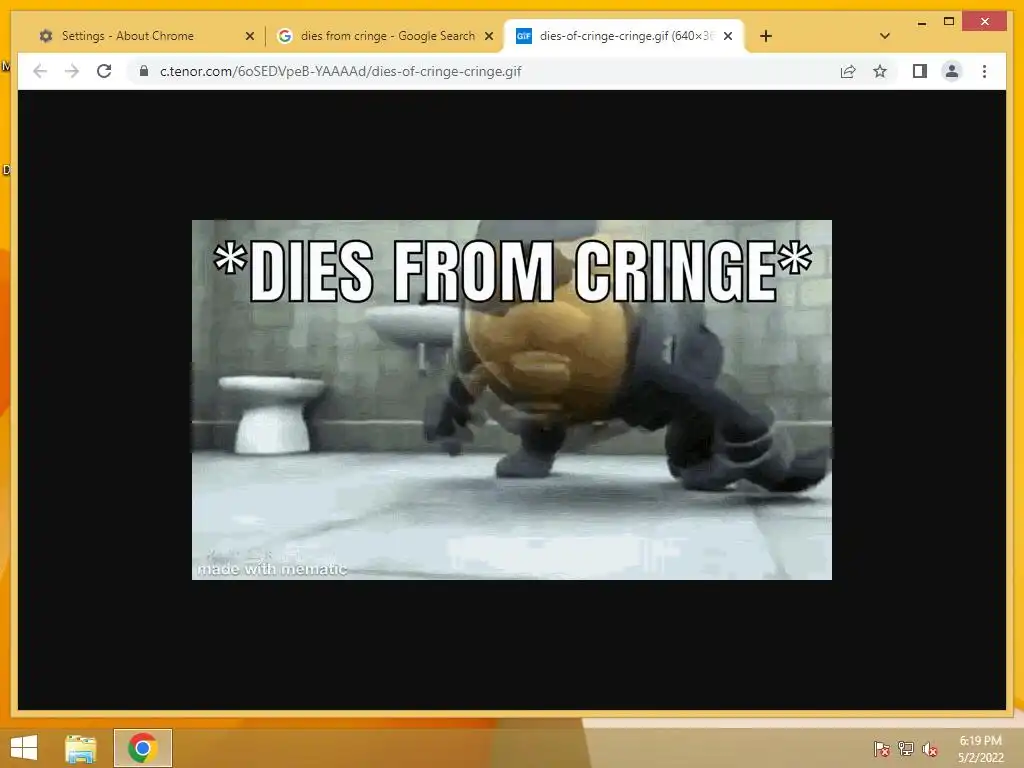Screen dimensions: 1024x768
Task: Select the dies-of-cringe-cringe.gif tab
Action: tap(624, 36)
